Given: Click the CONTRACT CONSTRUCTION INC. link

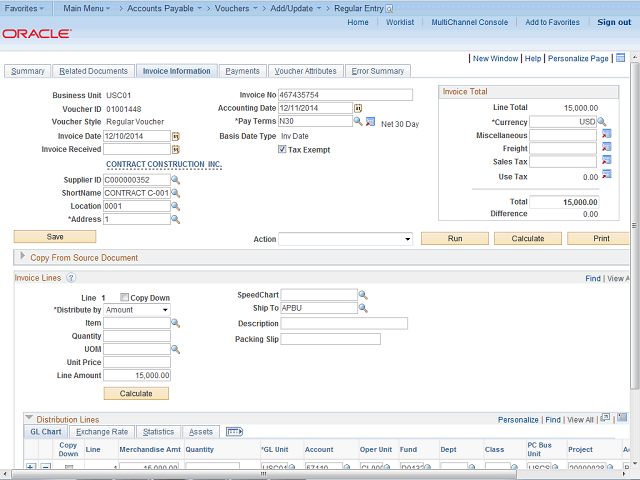Looking at the screenshot, I should pos(164,164).
